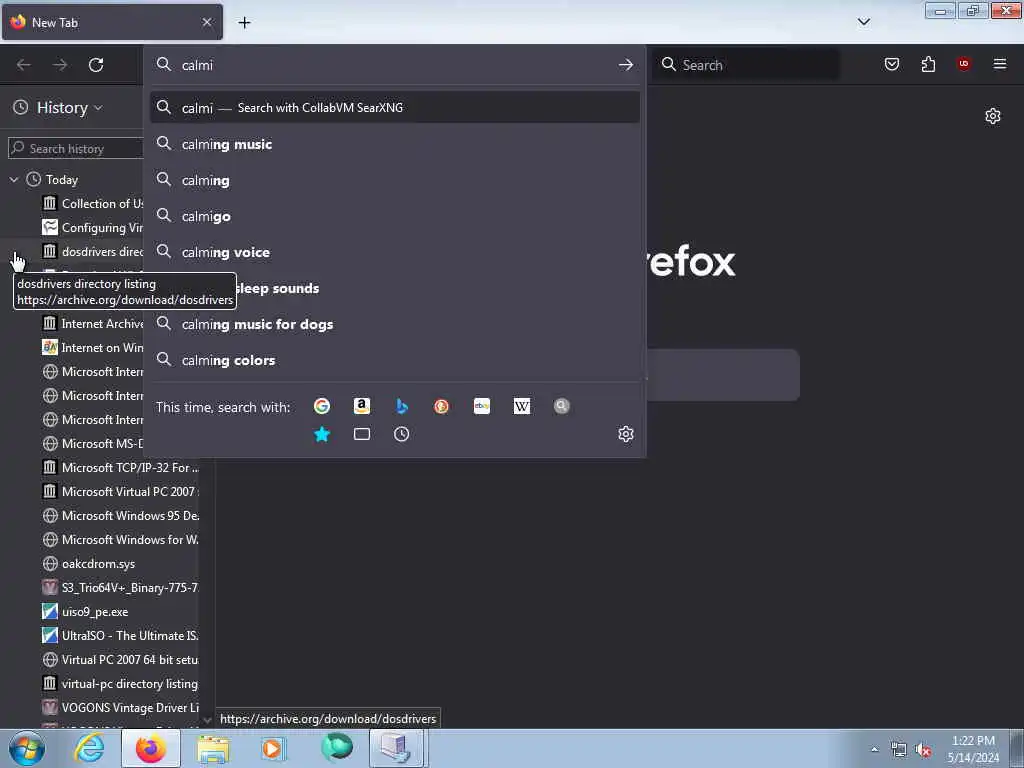Image resolution: width=1024 pixels, height=768 pixels.
Task: Open virtual-pc directory listing history entry
Action: (x=120, y=684)
